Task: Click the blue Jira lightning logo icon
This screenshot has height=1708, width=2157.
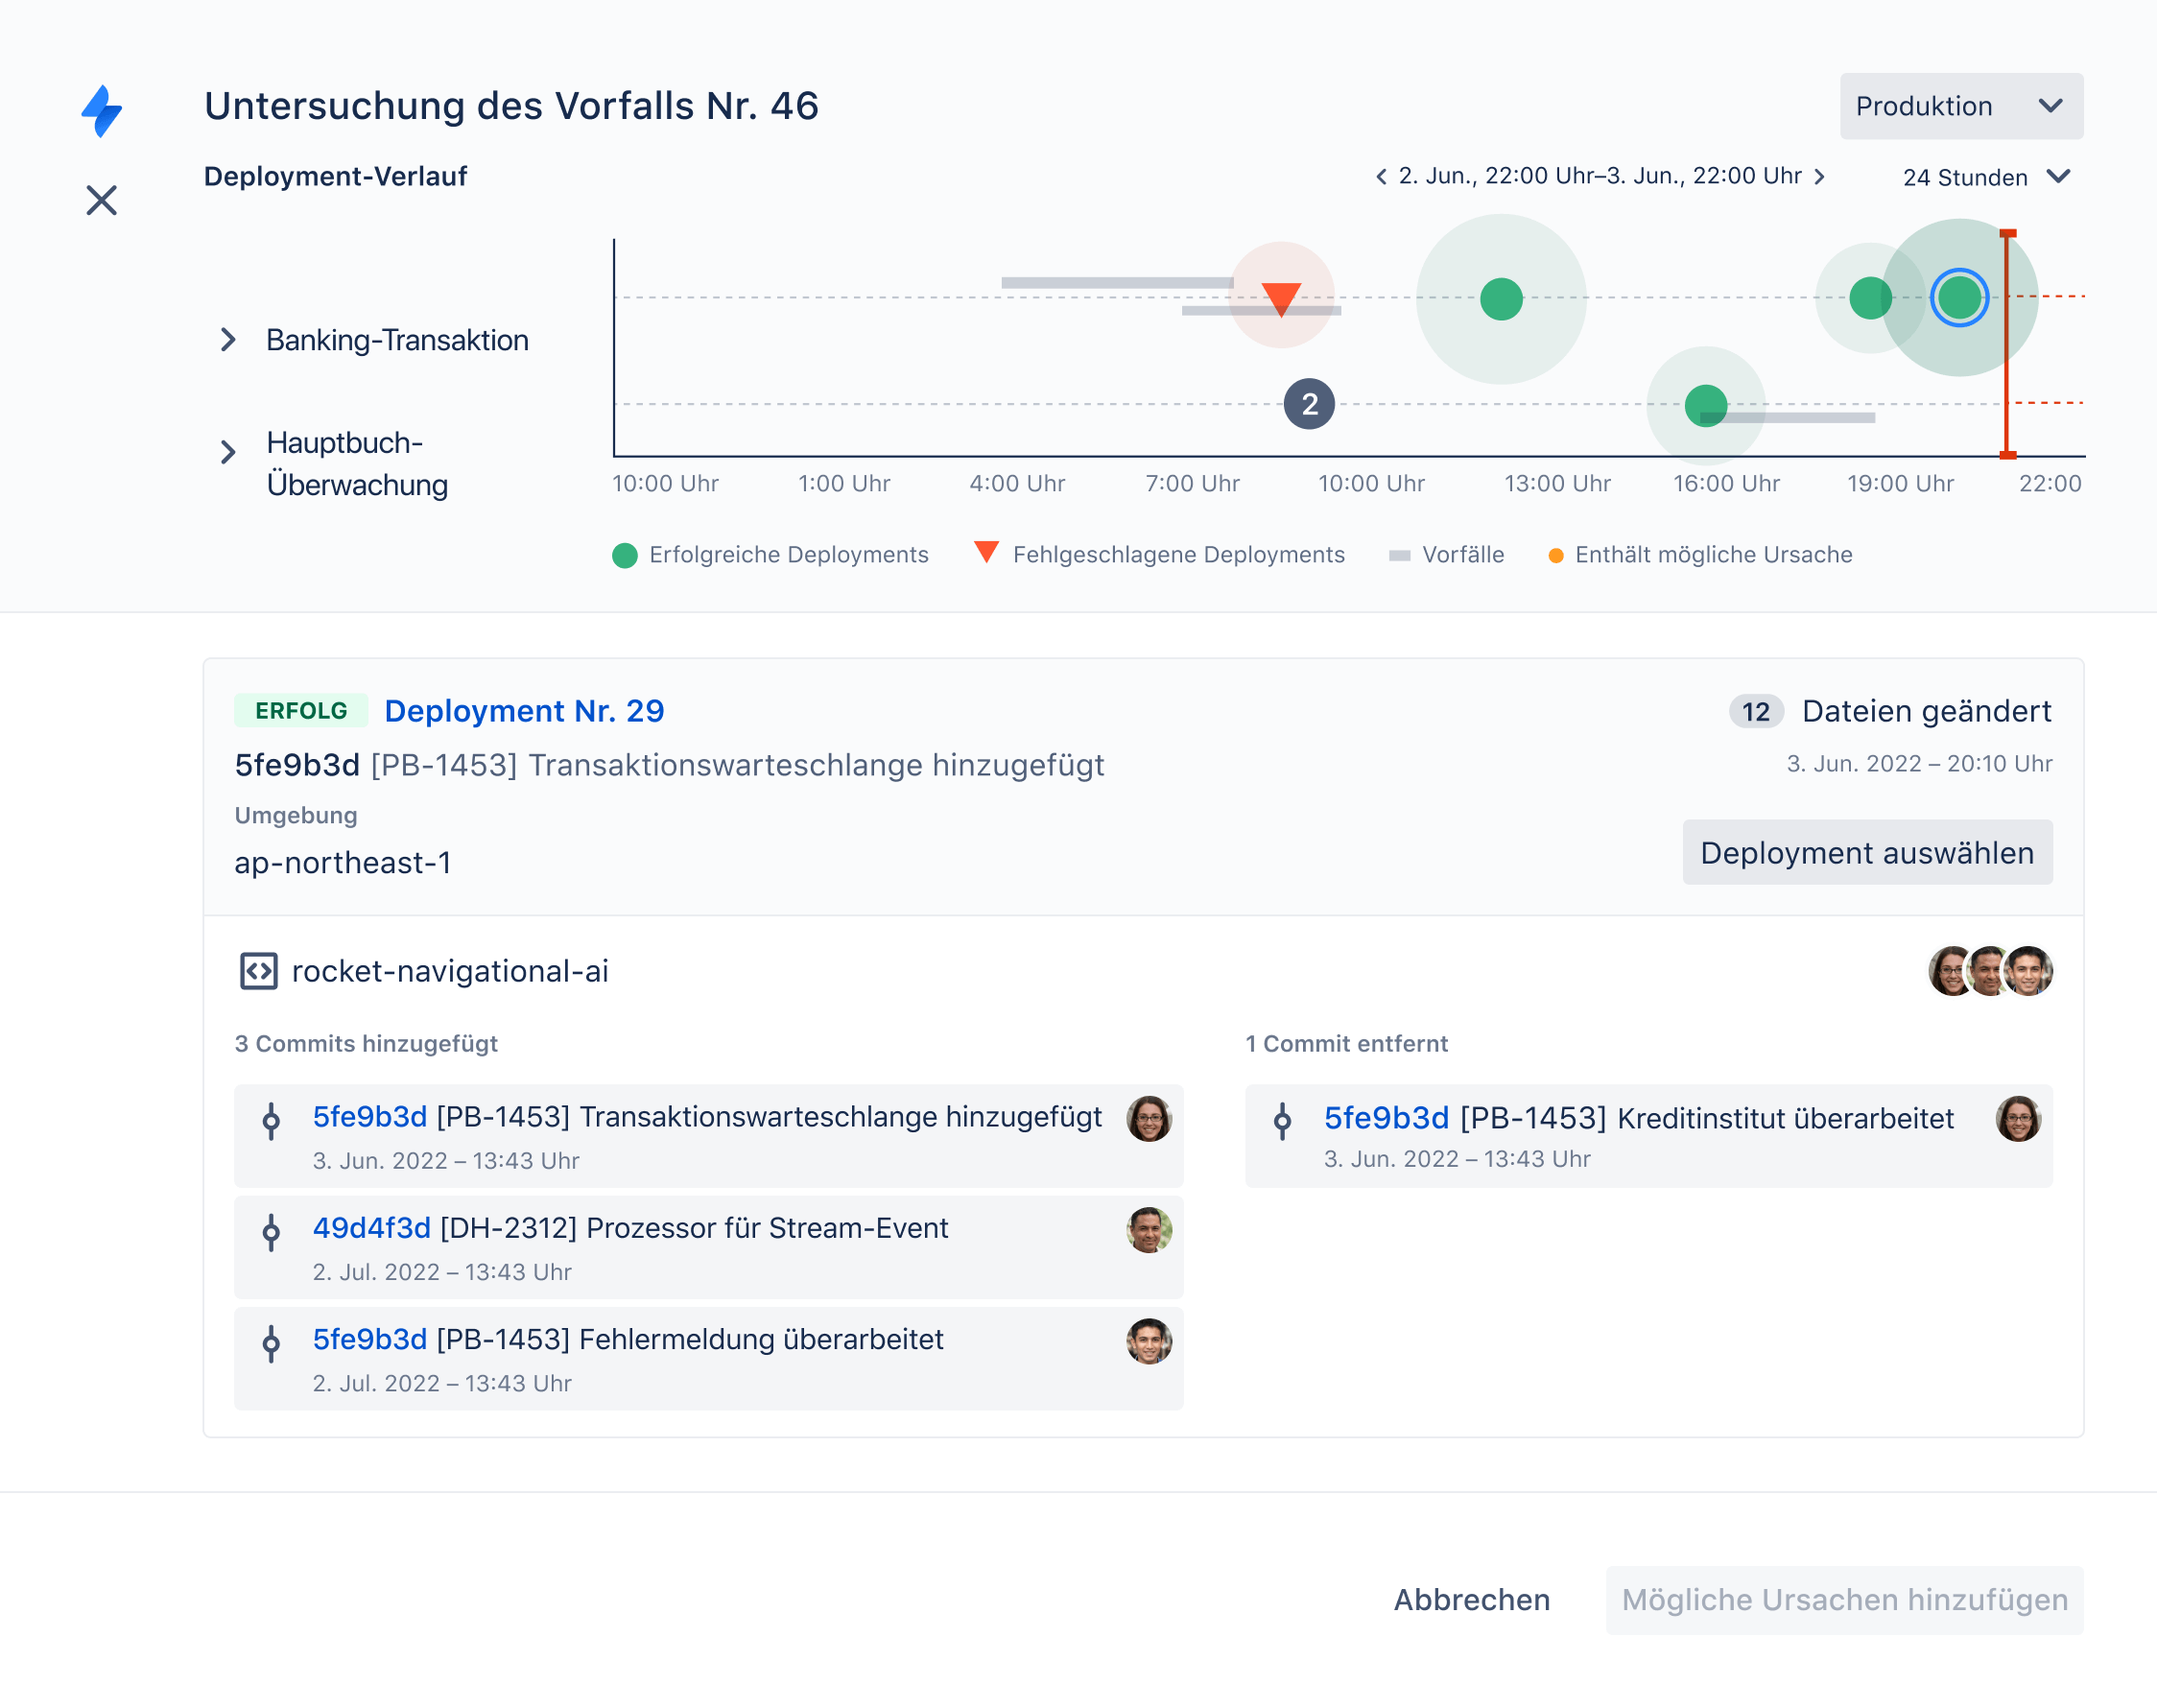Action: pyautogui.click(x=102, y=110)
